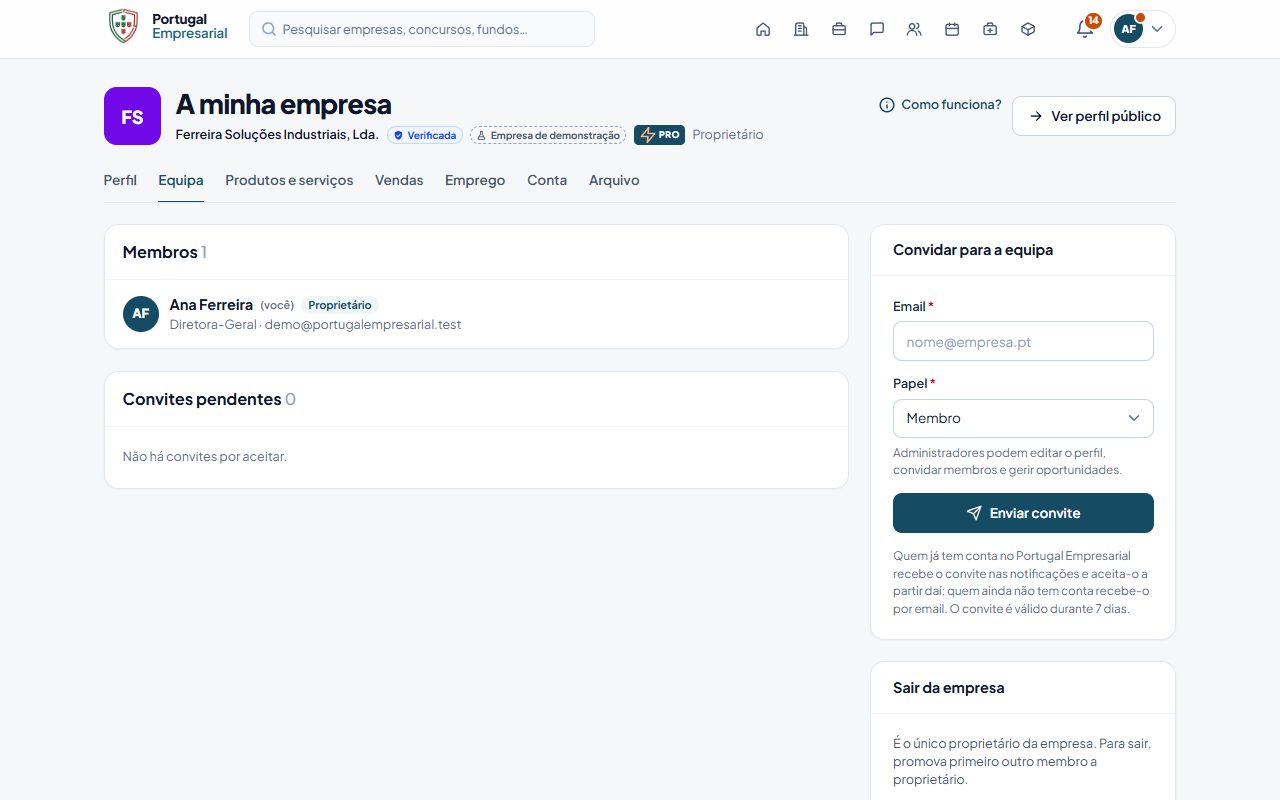Open the AF user account menu
Viewport: 1280px width, 800px height.
1143,29
